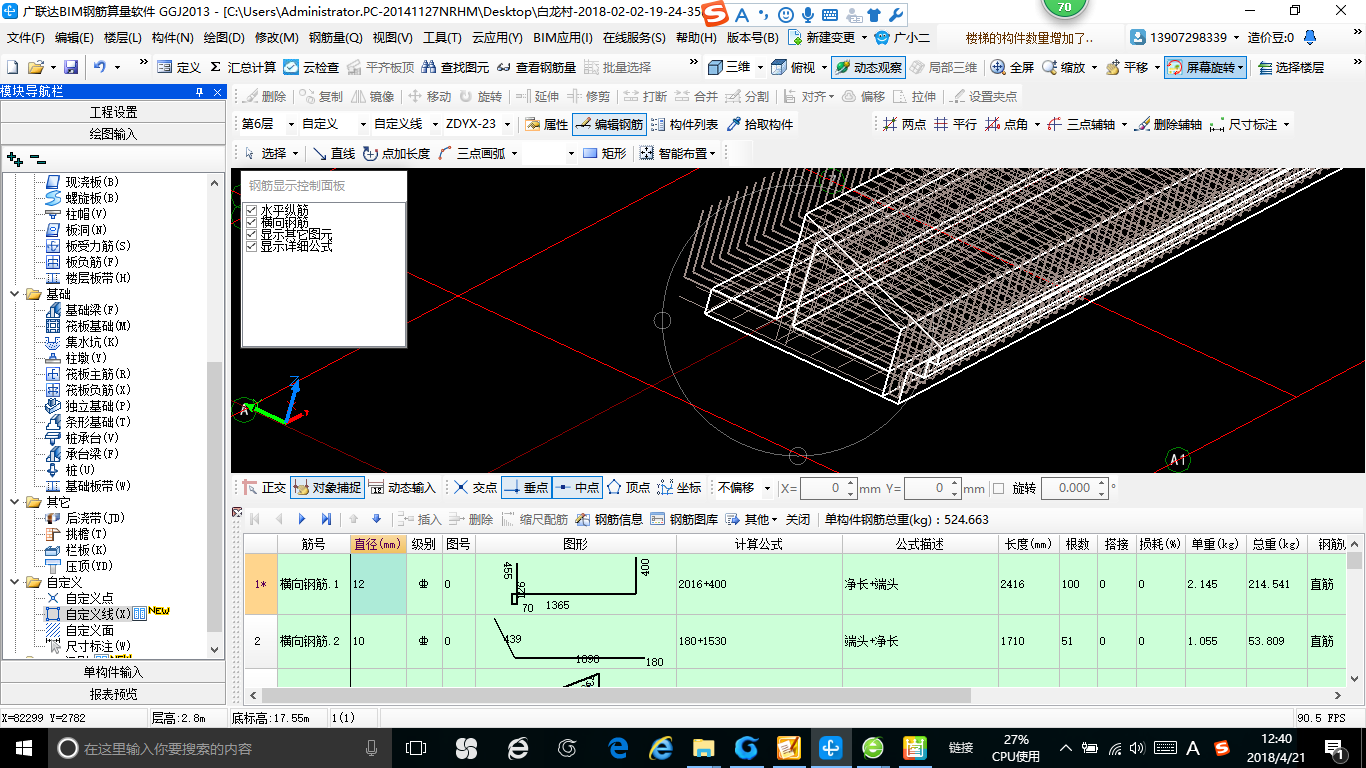Click 查看钢筋量 view rebar quantity
This screenshot has width=1366, height=768.
click(x=536, y=67)
